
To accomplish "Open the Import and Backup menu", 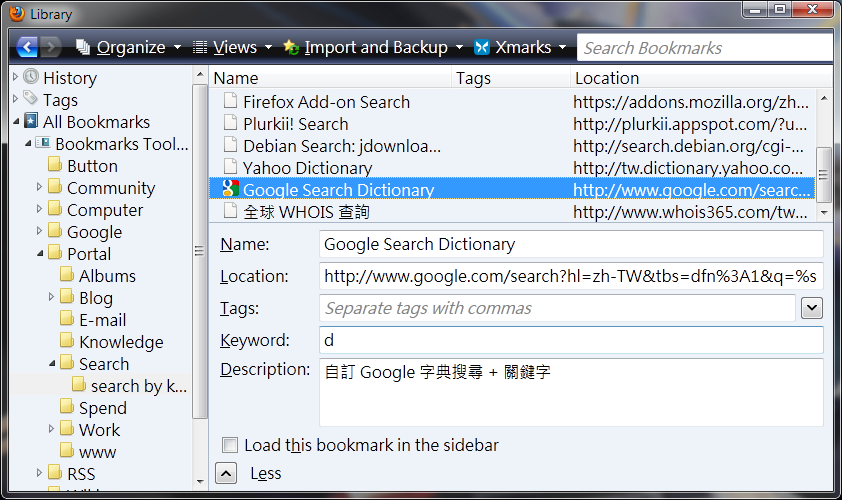I will (373, 47).
